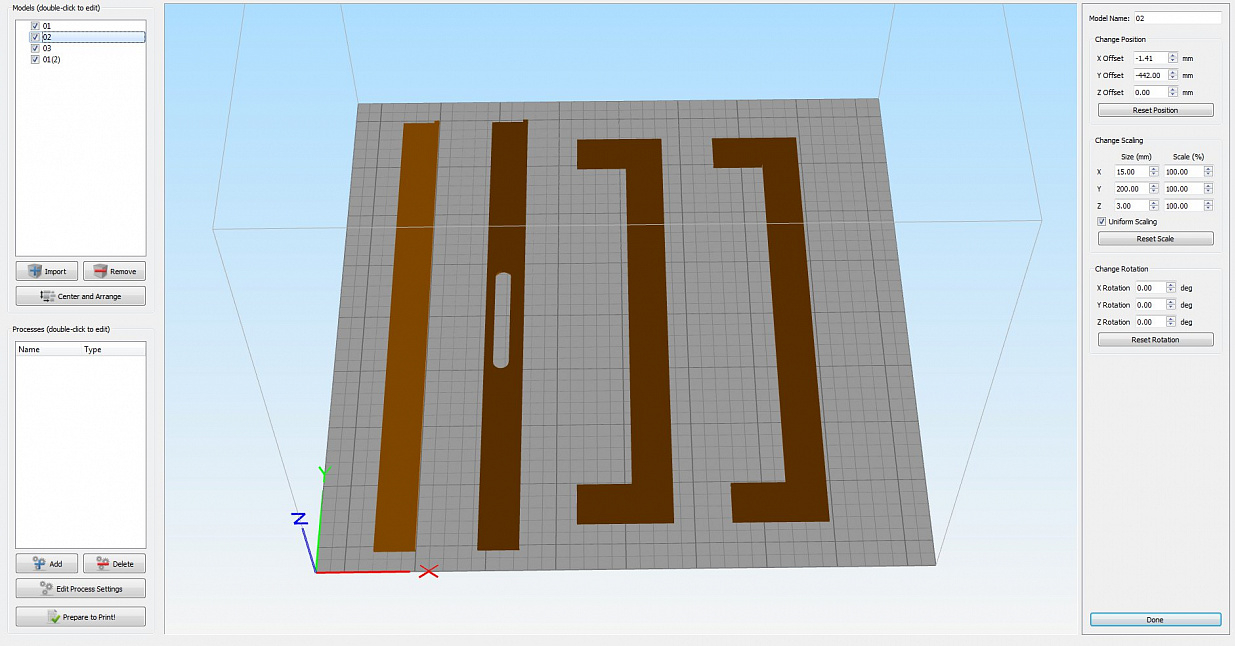
Task: Toggle visibility checkbox for model 01
Action: 35,26
